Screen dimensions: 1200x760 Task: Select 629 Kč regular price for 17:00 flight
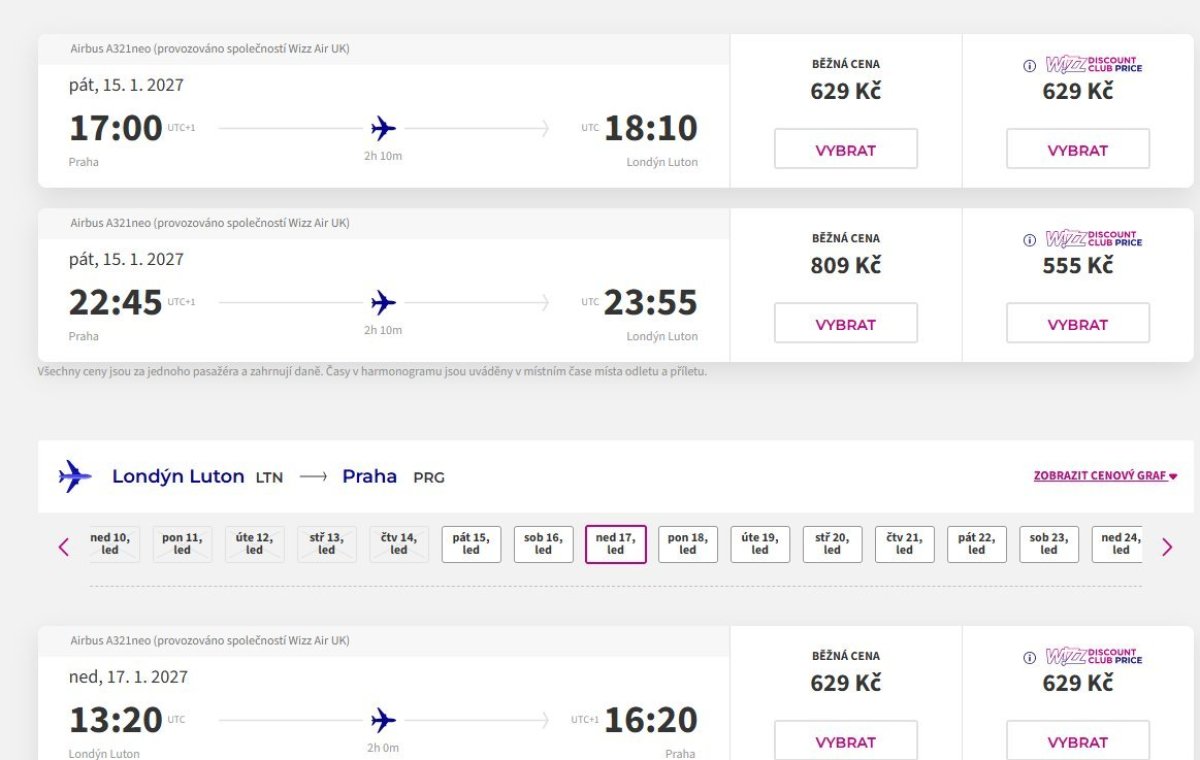[846, 149]
